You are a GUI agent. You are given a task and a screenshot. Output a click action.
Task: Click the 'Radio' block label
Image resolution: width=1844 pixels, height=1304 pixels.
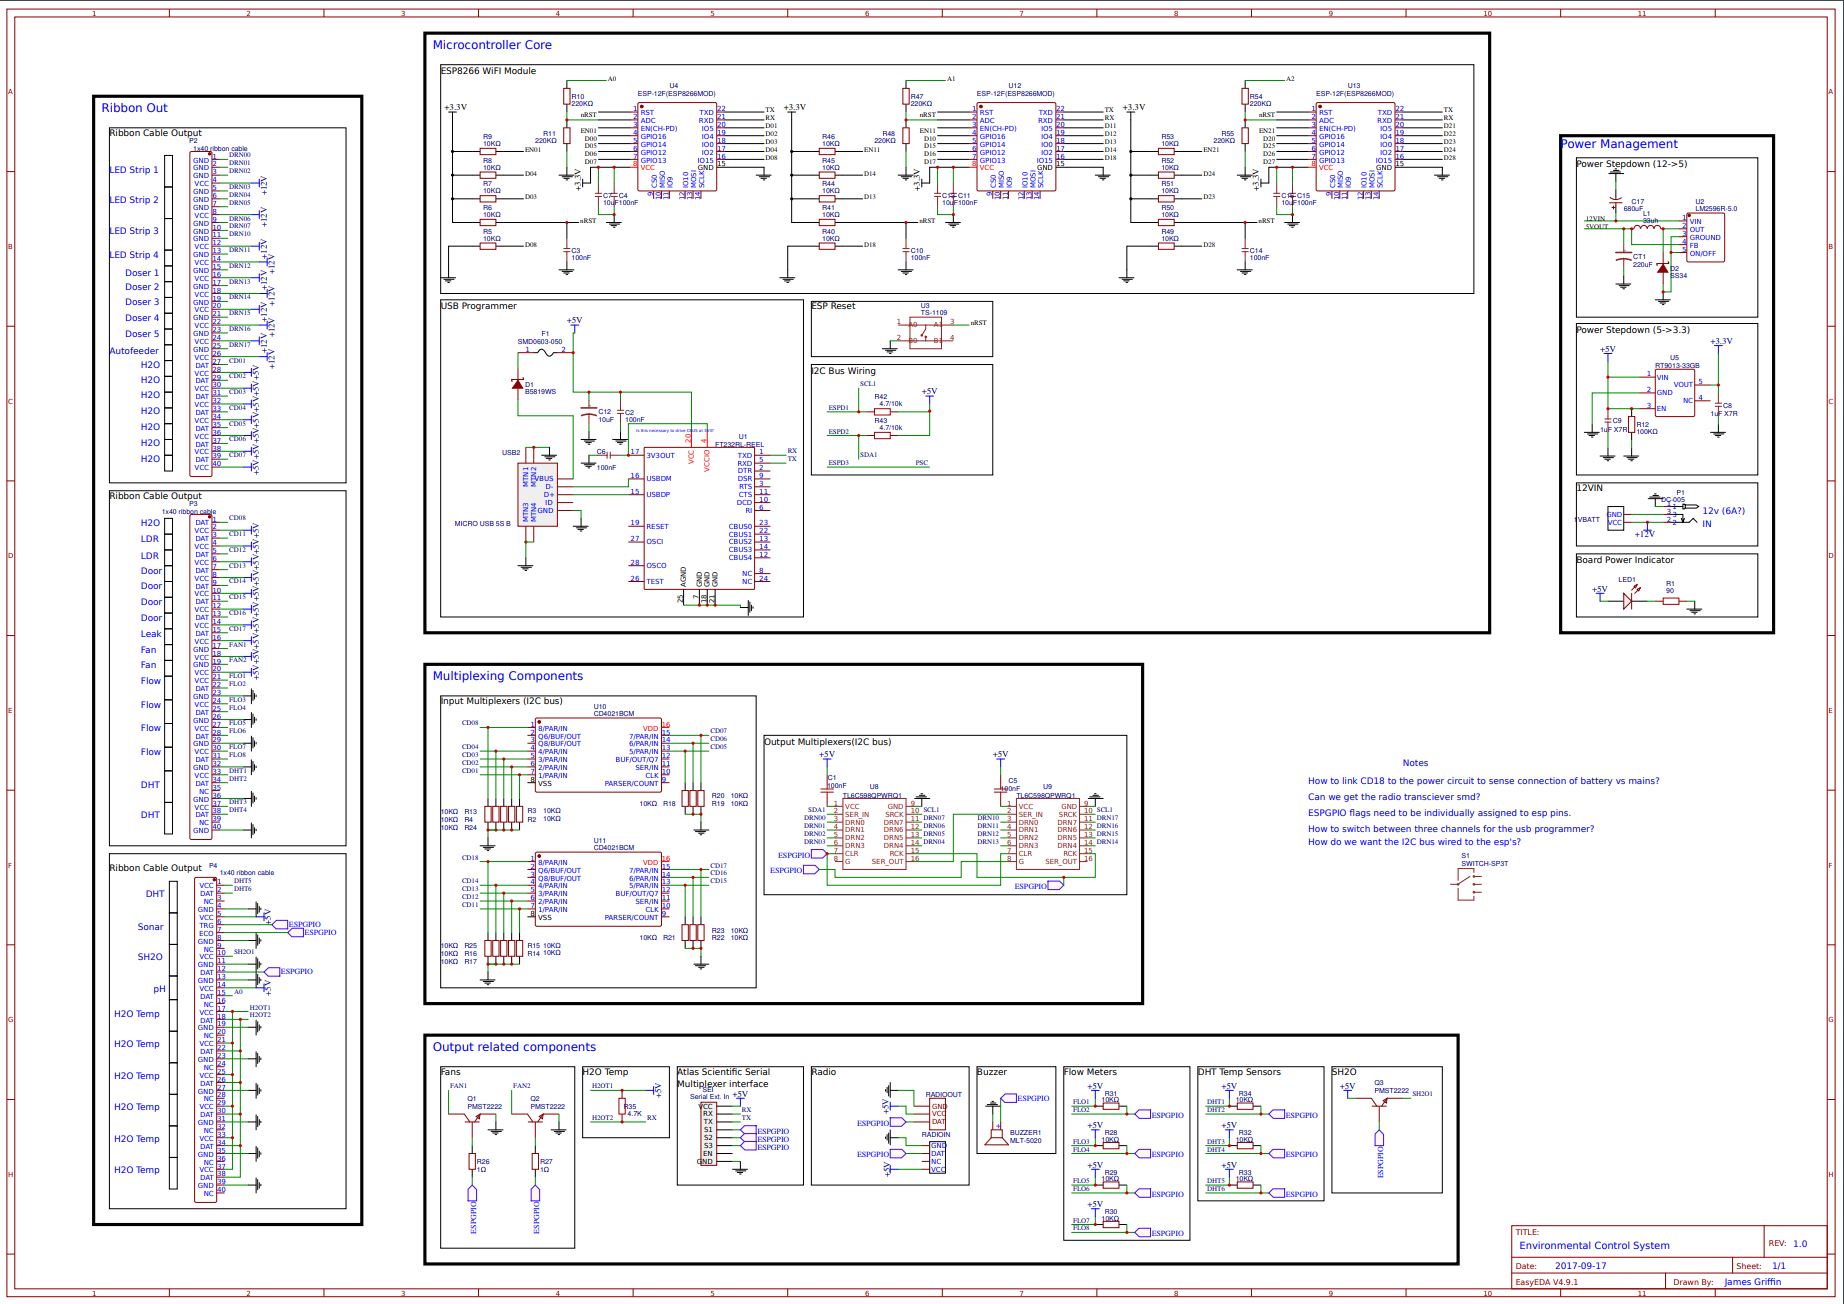[823, 1072]
